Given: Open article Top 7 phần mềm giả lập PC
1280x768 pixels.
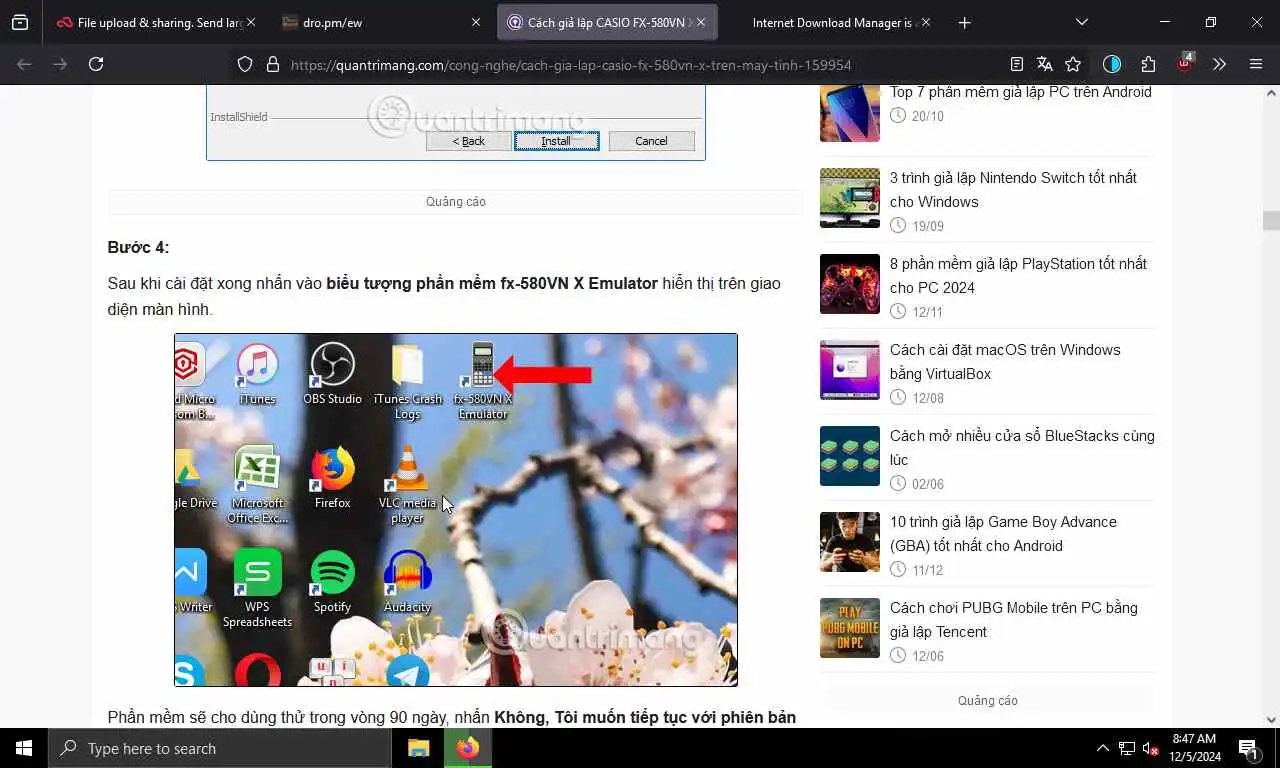Looking at the screenshot, I should (x=1021, y=92).
